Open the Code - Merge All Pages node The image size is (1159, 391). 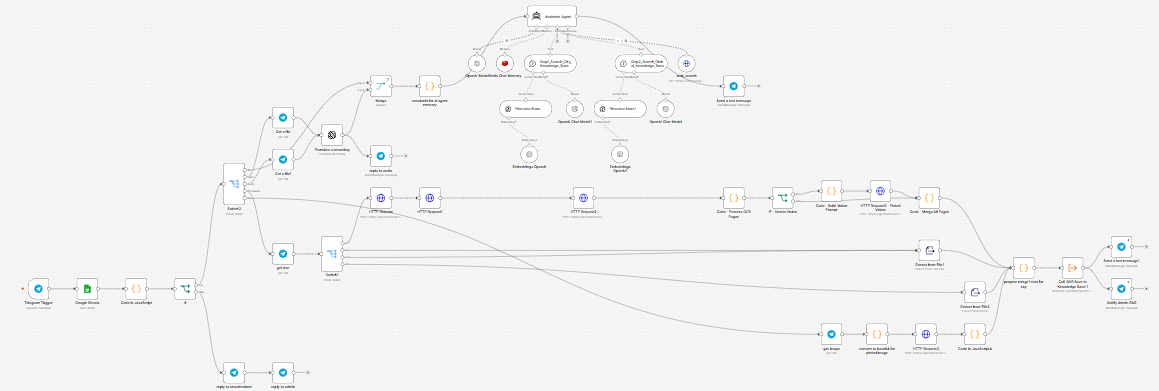pos(929,198)
